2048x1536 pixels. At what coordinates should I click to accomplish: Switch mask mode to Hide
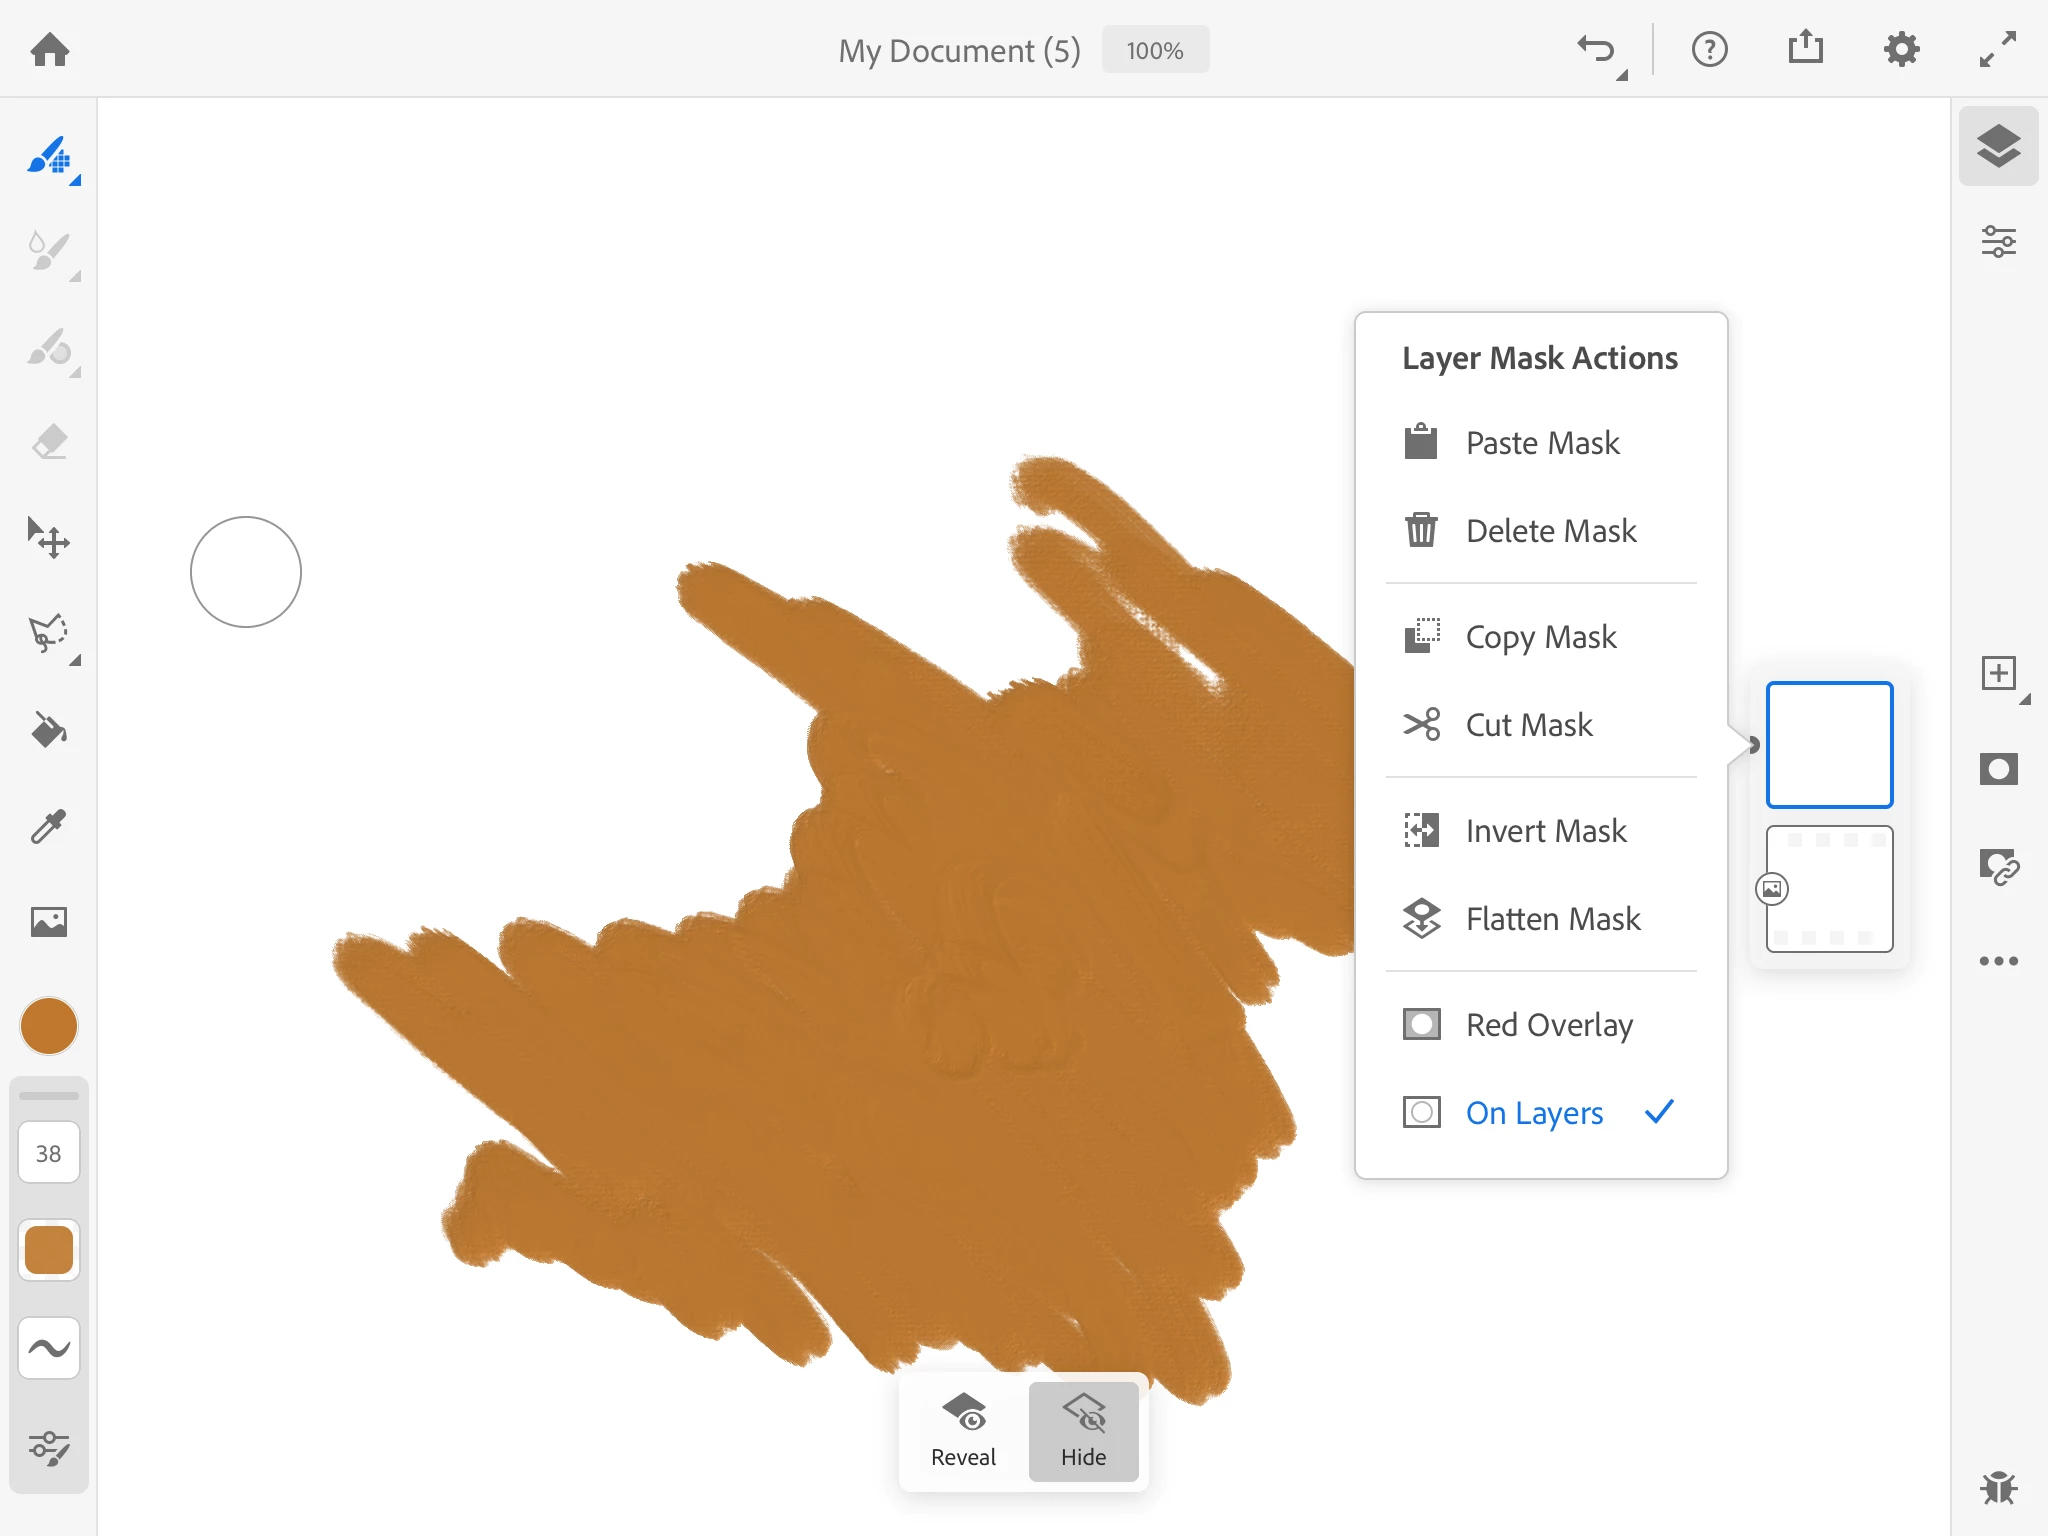[1083, 1431]
